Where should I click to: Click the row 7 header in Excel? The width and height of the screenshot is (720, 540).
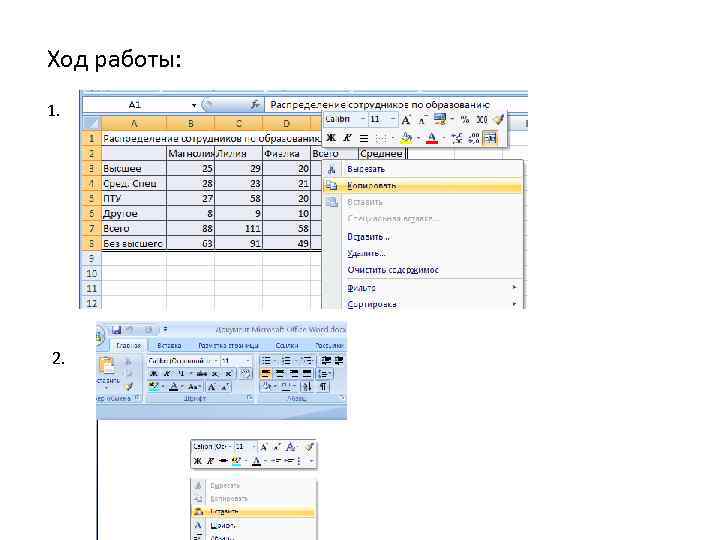click(91, 228)
